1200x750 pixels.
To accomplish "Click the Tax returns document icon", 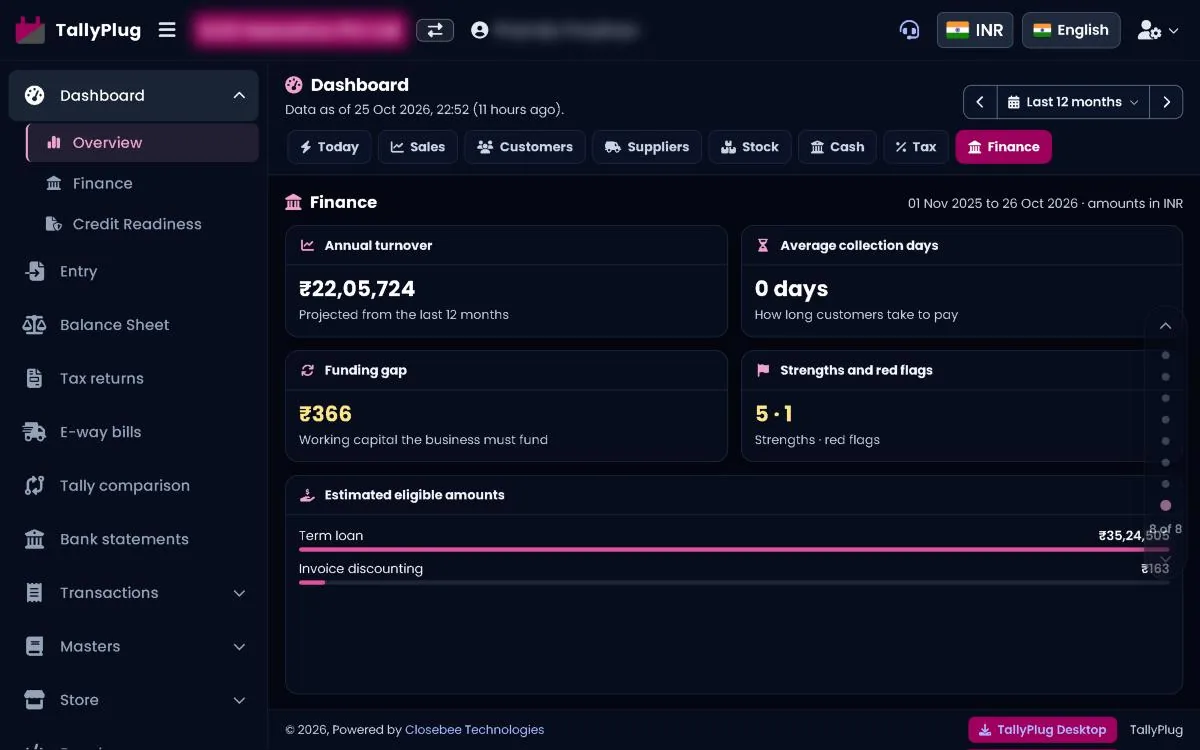I will click(35, 379).
